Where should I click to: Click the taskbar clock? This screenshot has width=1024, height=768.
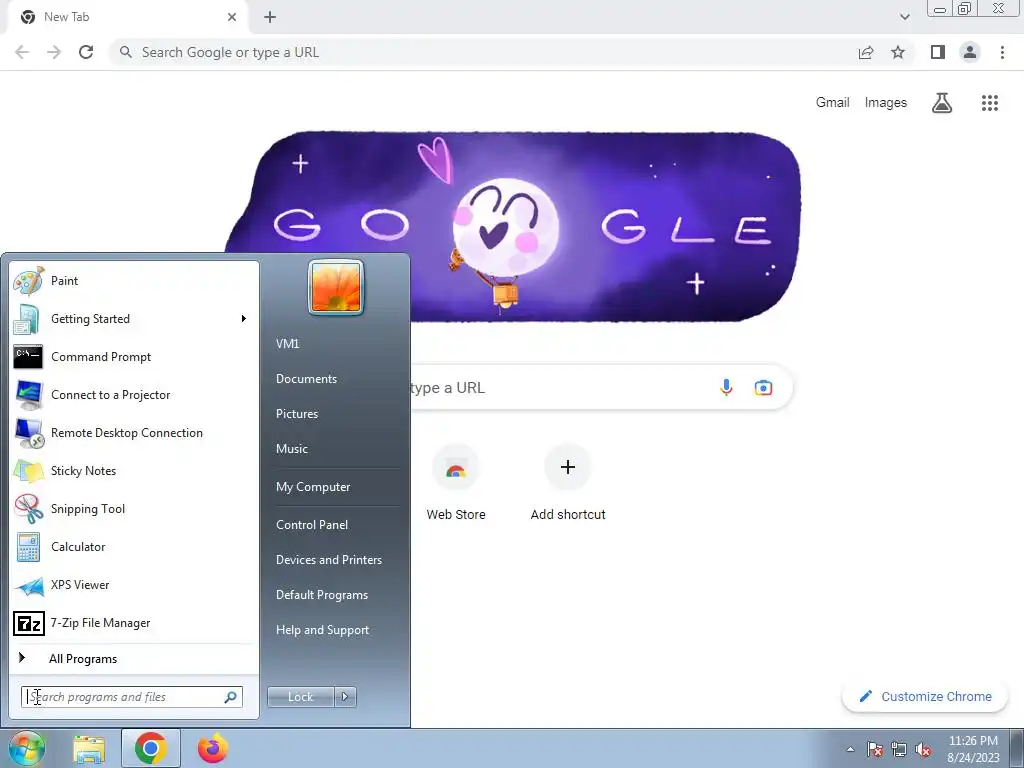973,749
